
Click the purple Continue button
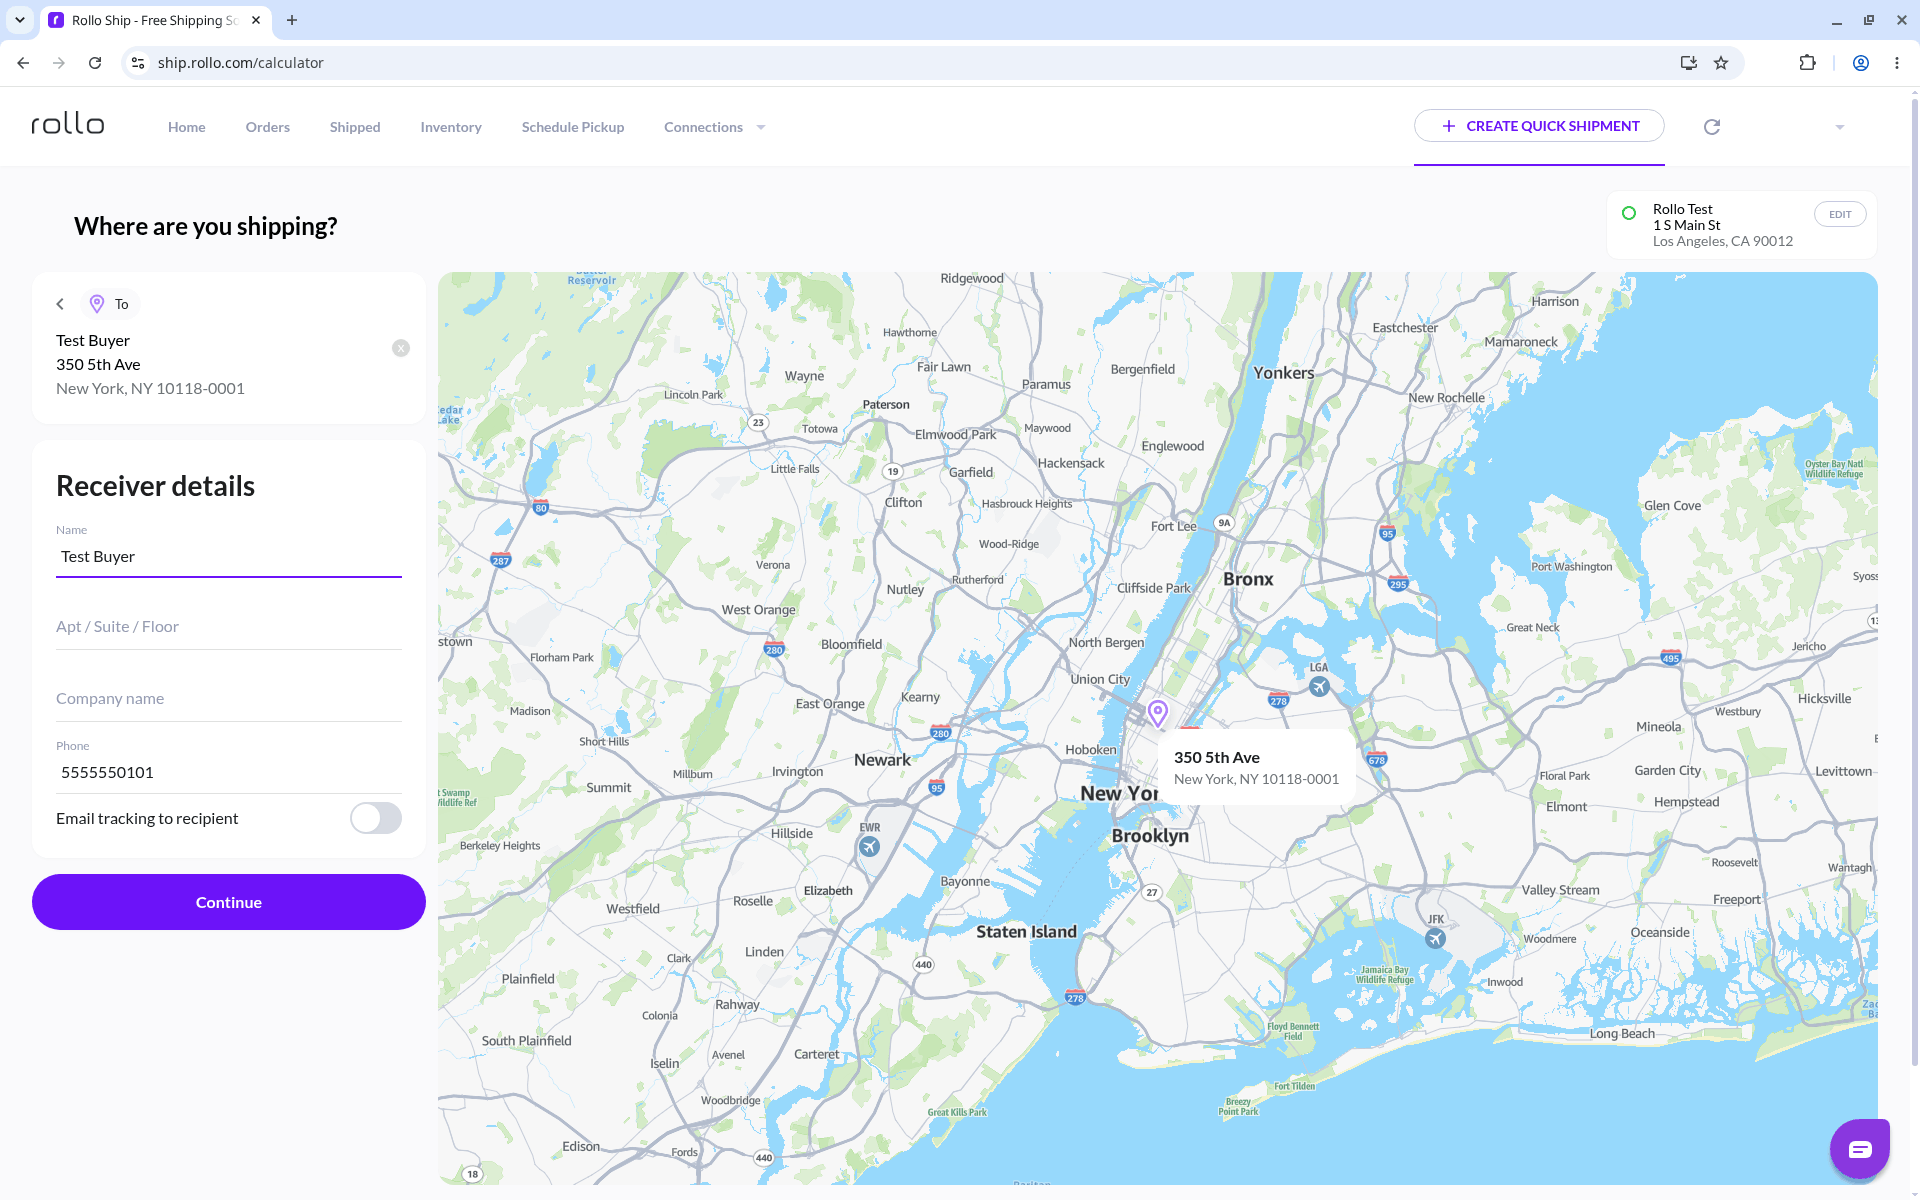point(229,902)
